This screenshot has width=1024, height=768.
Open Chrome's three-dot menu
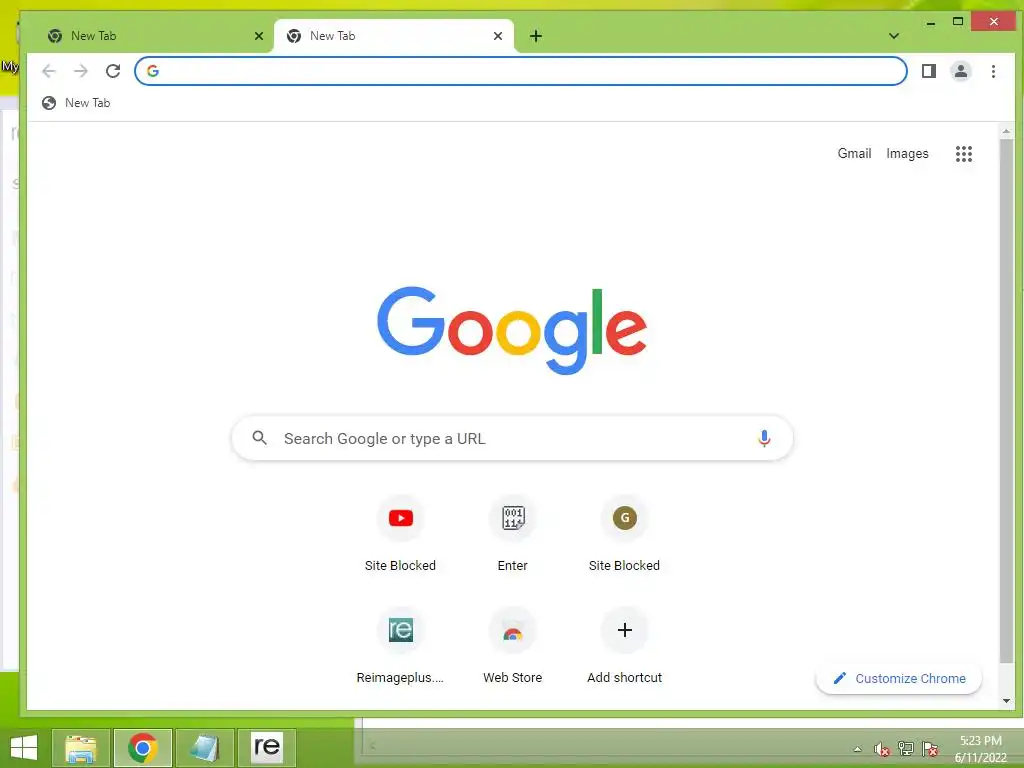tap(993, 71)
